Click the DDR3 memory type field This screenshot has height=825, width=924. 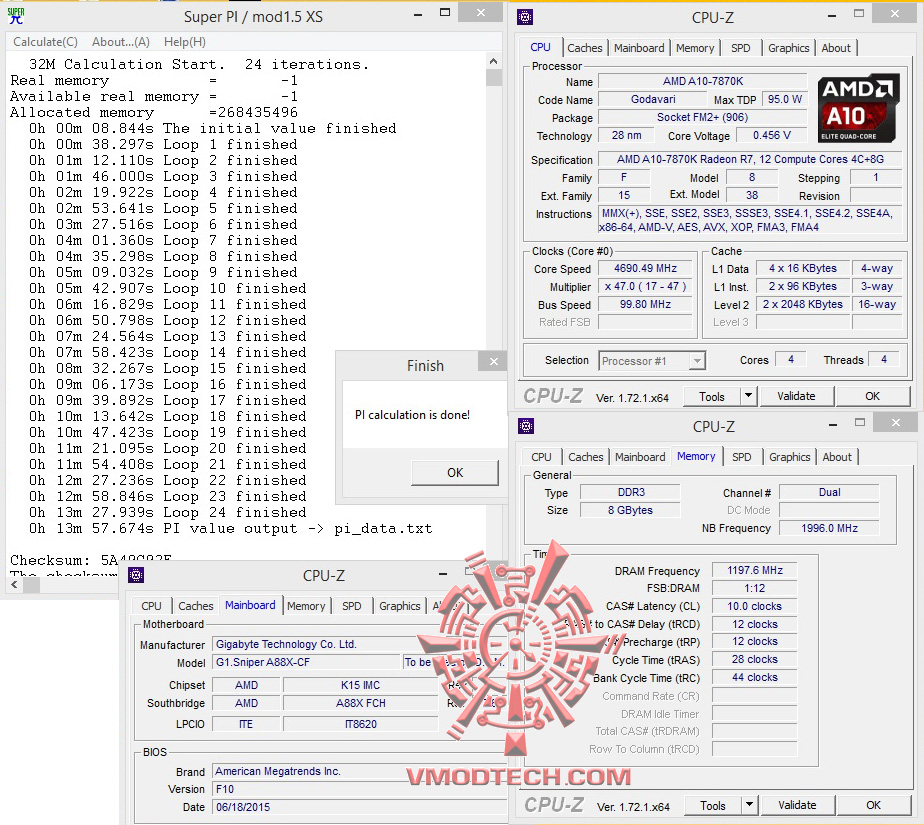(x=631, y=493)
